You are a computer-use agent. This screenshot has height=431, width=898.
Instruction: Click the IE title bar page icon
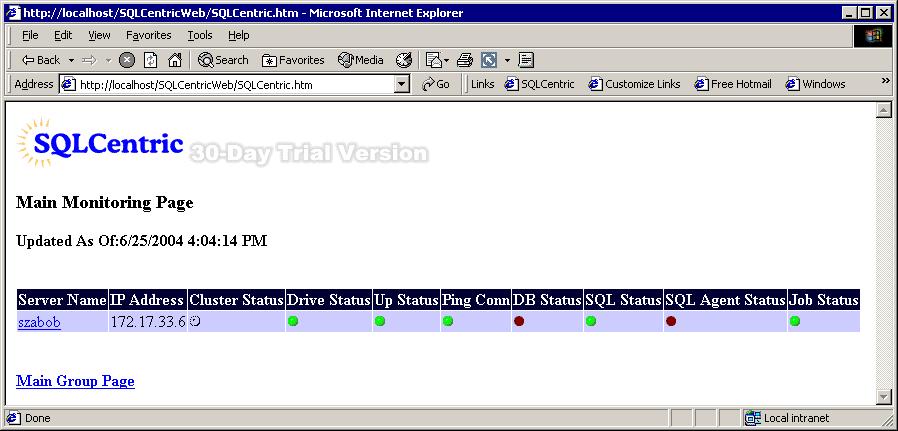(13, 13)
